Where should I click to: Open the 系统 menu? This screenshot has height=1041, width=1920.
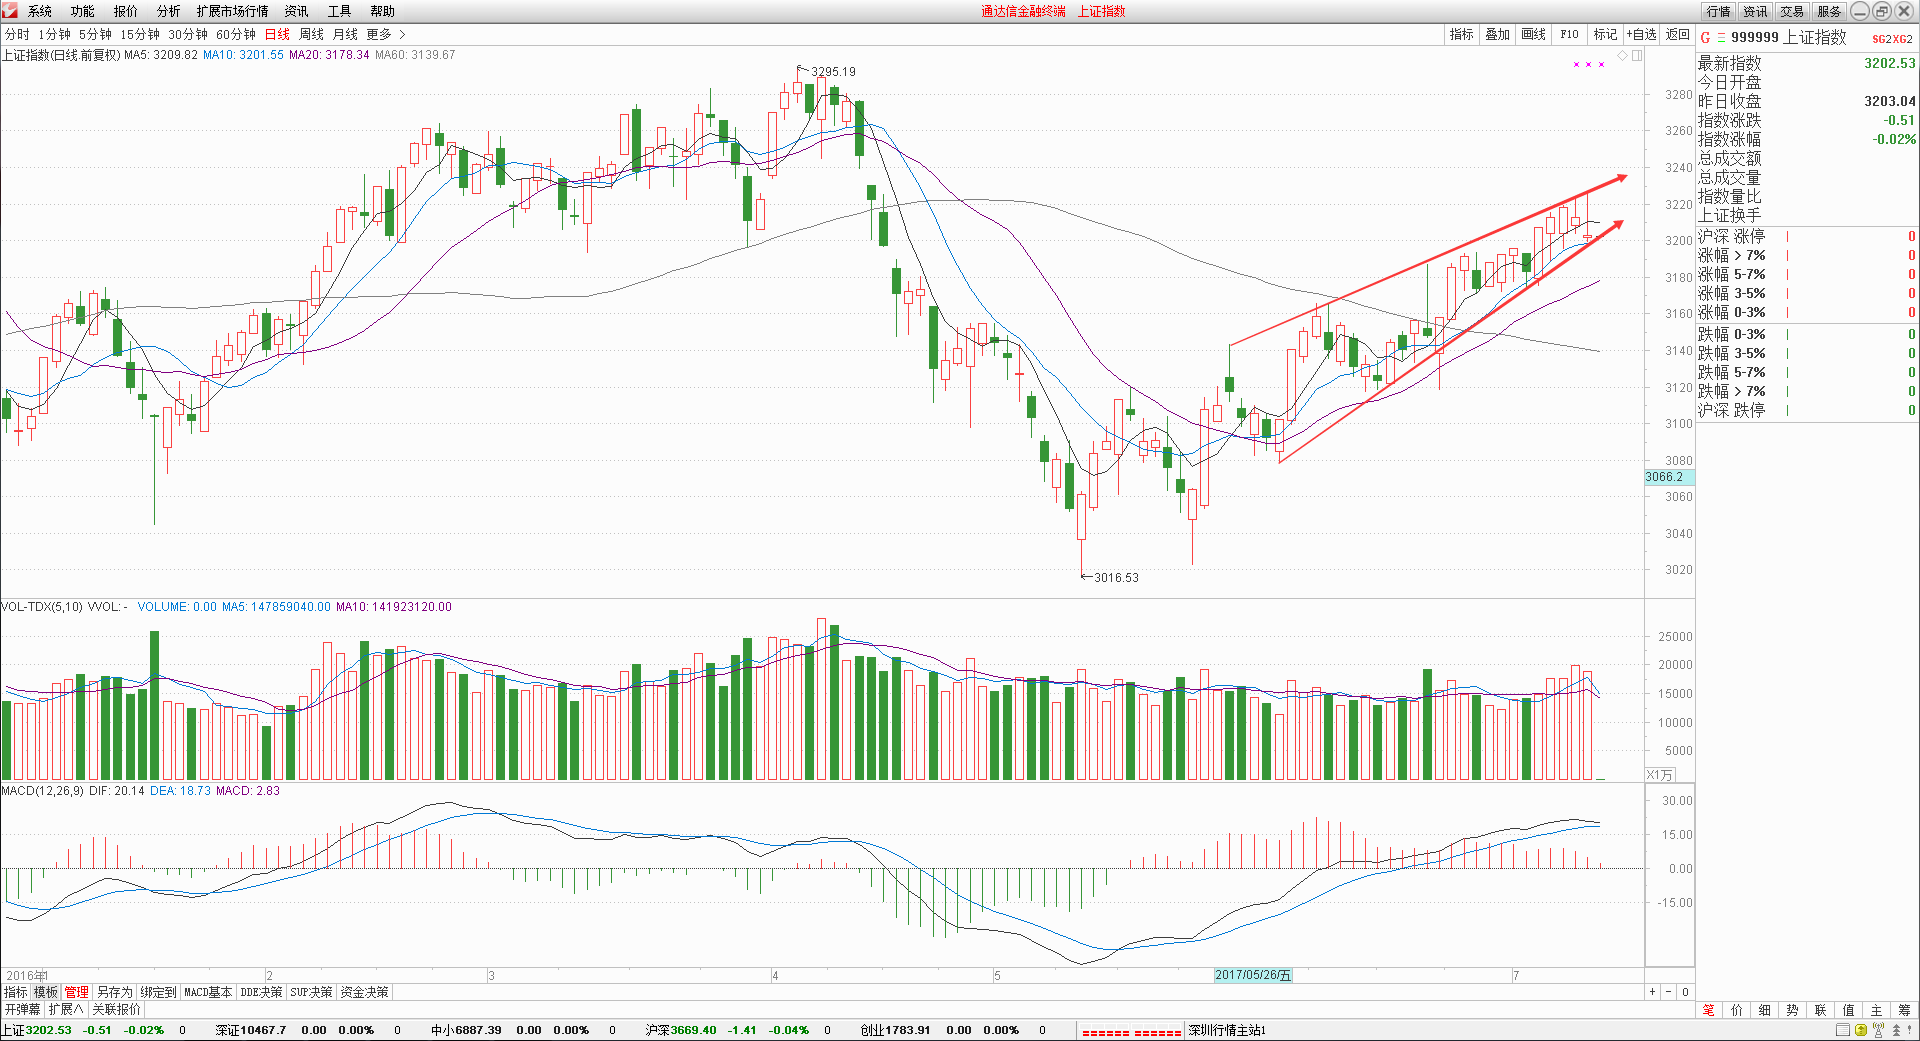click(x=40, y=11)
